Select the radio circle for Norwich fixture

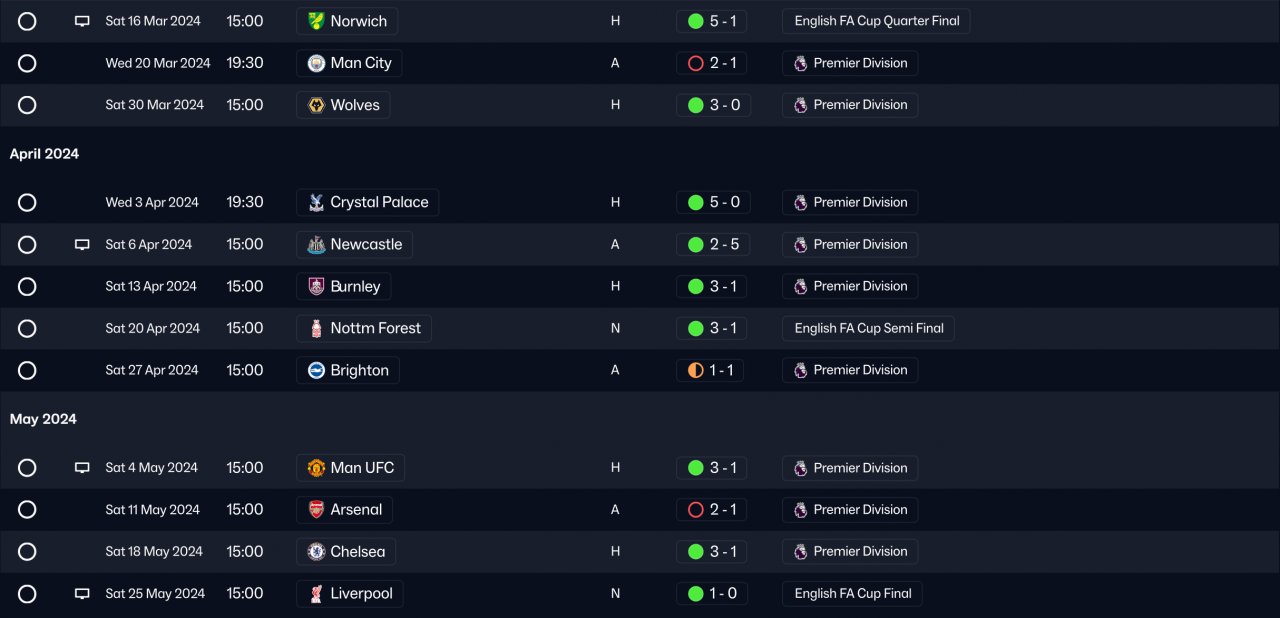(27, 21)
